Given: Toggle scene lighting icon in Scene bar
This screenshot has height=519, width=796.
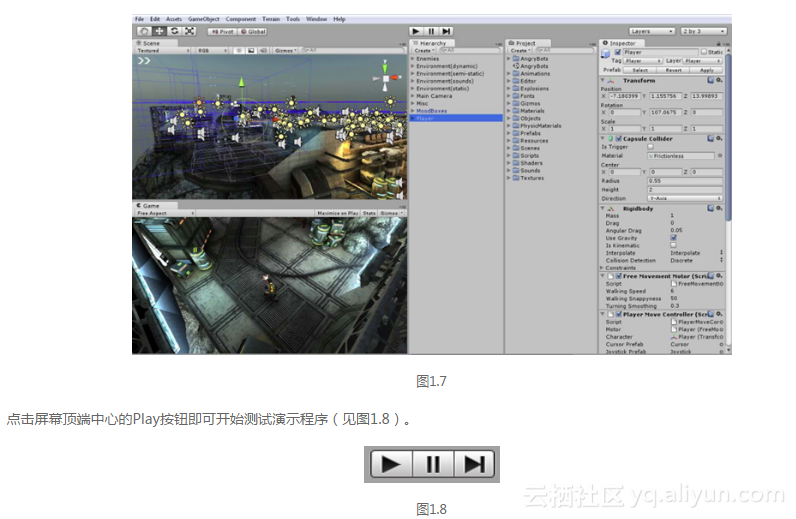Looking at the screenshot, I should point(239,51).
